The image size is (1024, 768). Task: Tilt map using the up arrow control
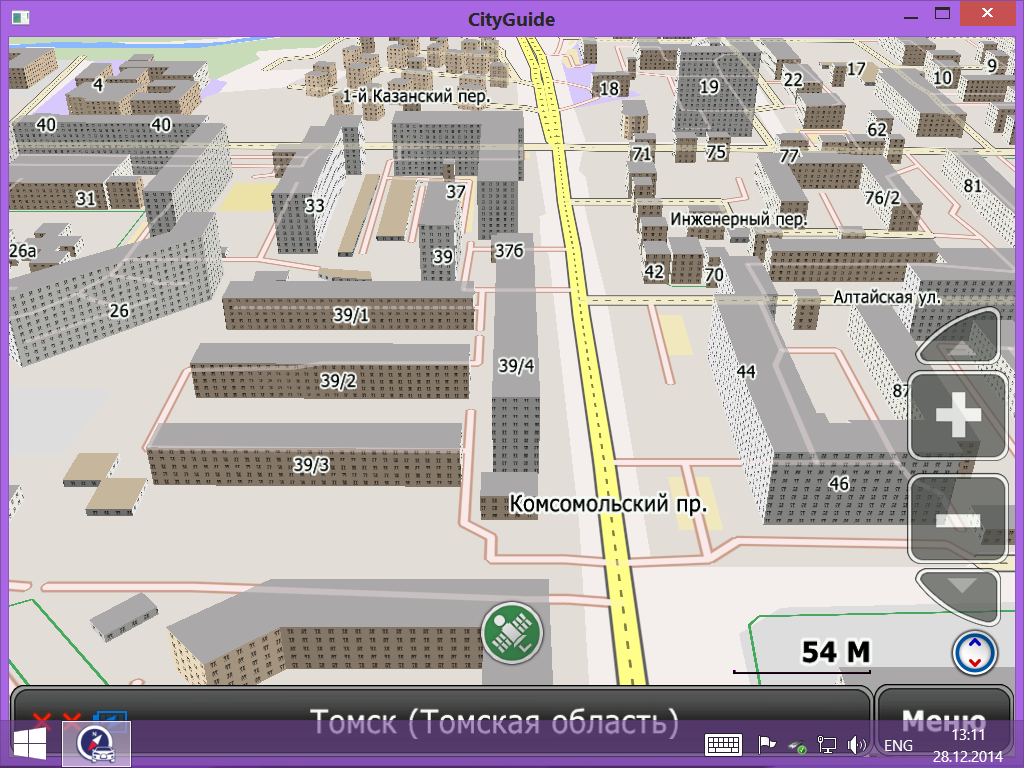tap(960, 340)
